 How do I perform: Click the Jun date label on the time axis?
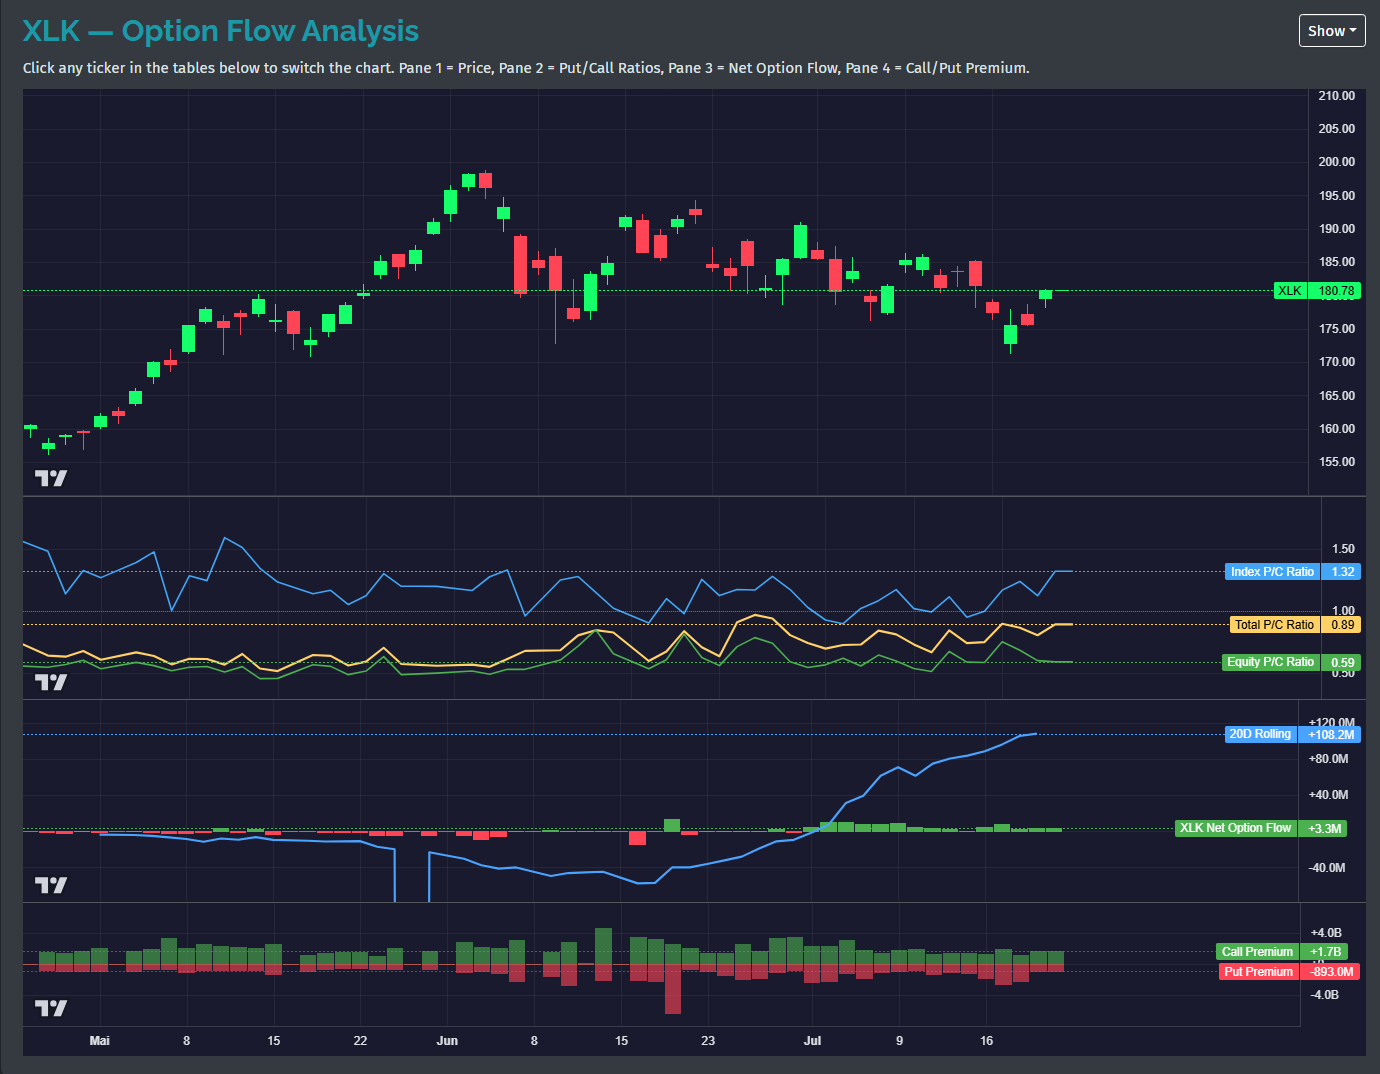click(447, 1041)
